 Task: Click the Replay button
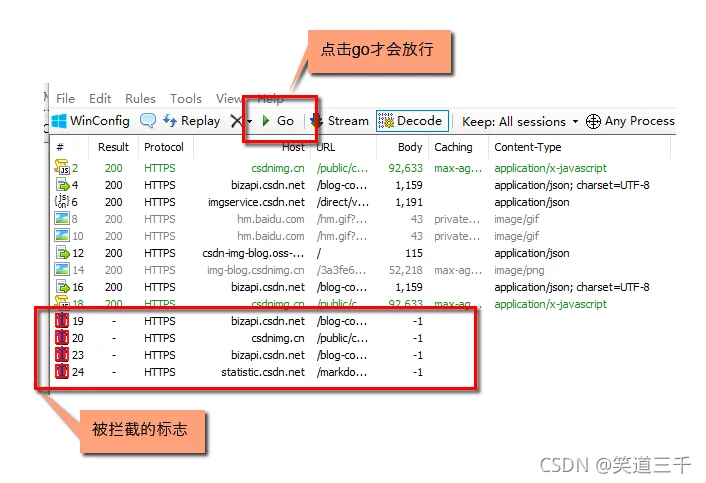click(x=191, y=121)
